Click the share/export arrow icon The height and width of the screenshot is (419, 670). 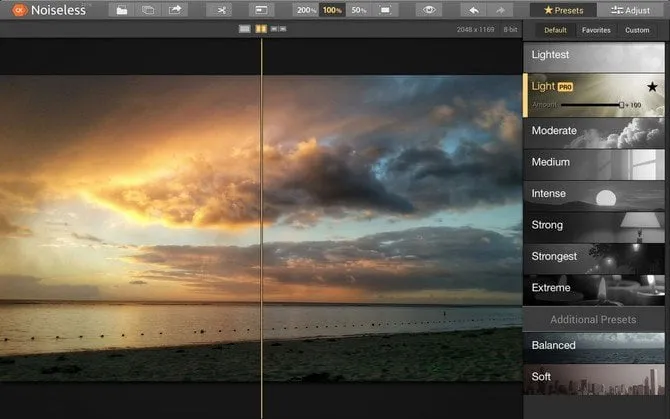tap(176, 10)
